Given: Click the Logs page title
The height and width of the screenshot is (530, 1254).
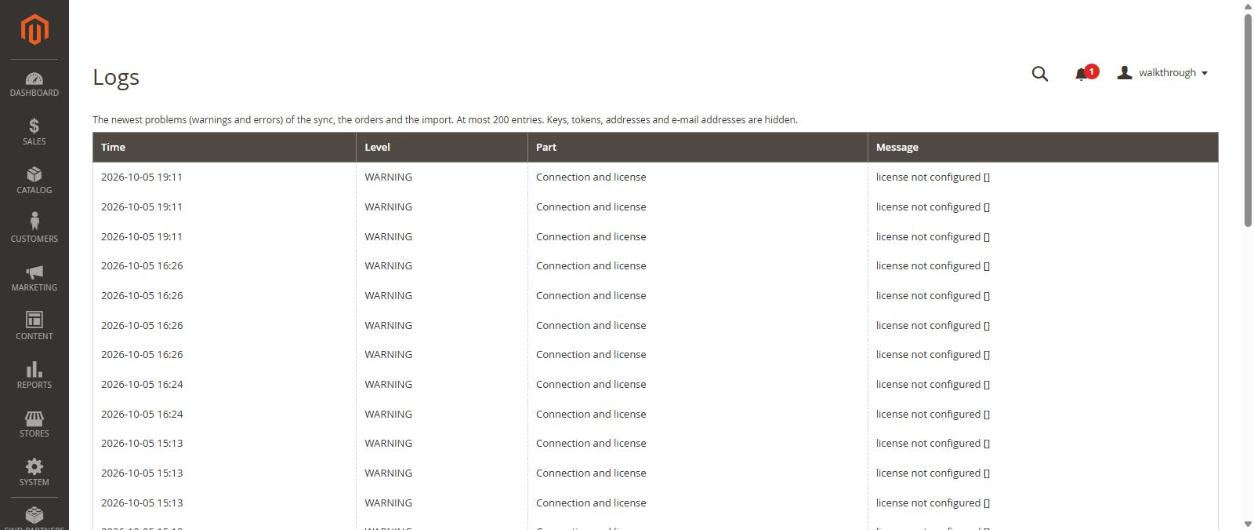Looking at the screenshot, I should pos(116,77).
